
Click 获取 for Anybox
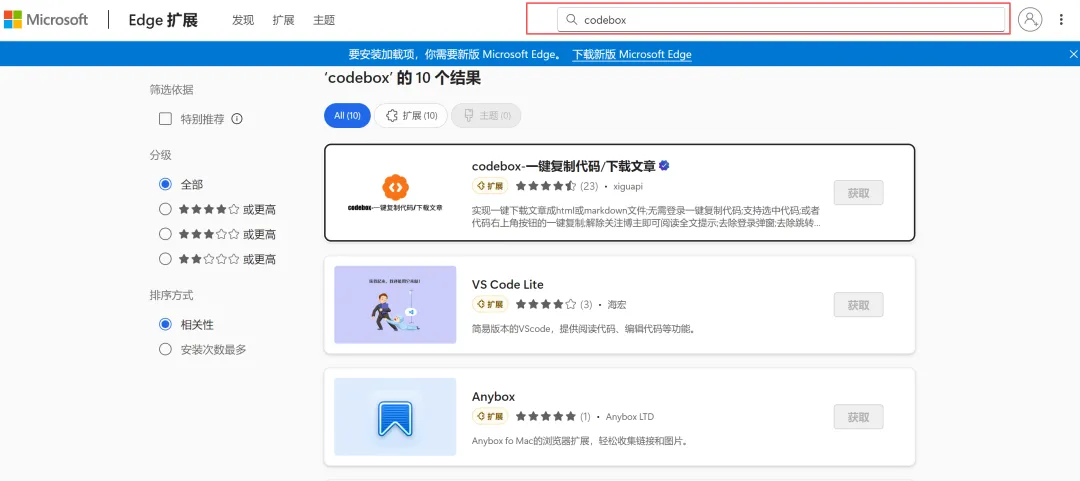(858, 416)
